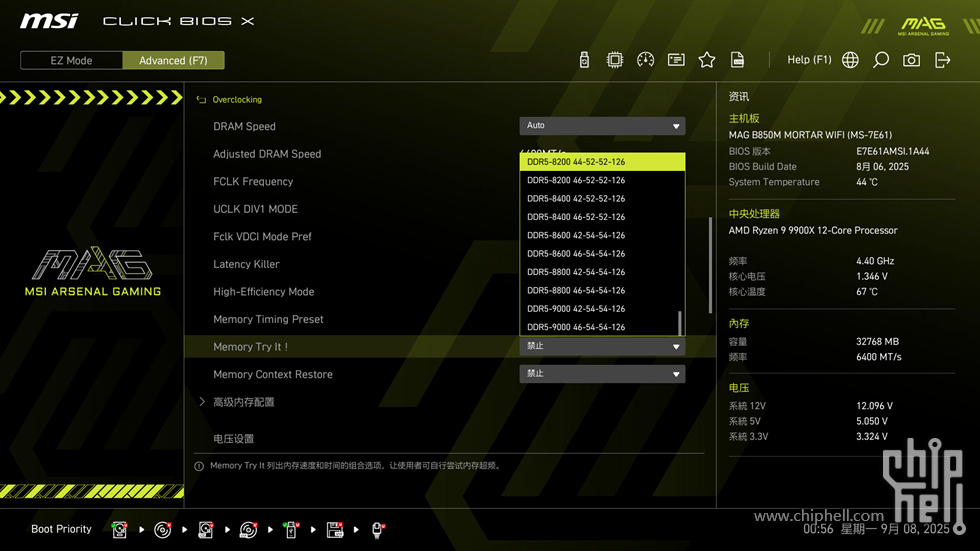Viewport: 980px width, 551px height.
Task: Click the Overclocking breadcrumb text
Action: click(237, 99)
